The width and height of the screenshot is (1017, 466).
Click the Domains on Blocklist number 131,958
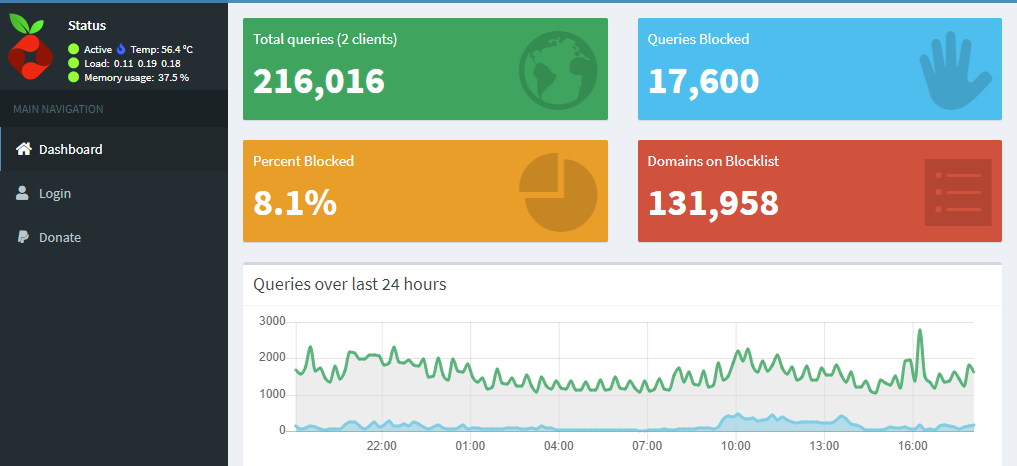tap(713, 203)
